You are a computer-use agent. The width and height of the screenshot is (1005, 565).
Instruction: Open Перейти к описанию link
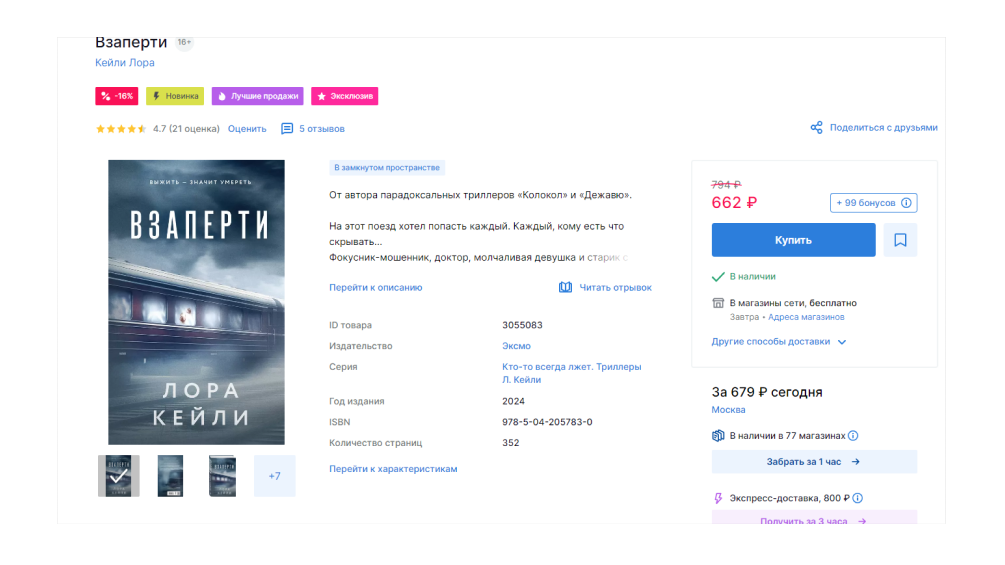click(376, 288)
